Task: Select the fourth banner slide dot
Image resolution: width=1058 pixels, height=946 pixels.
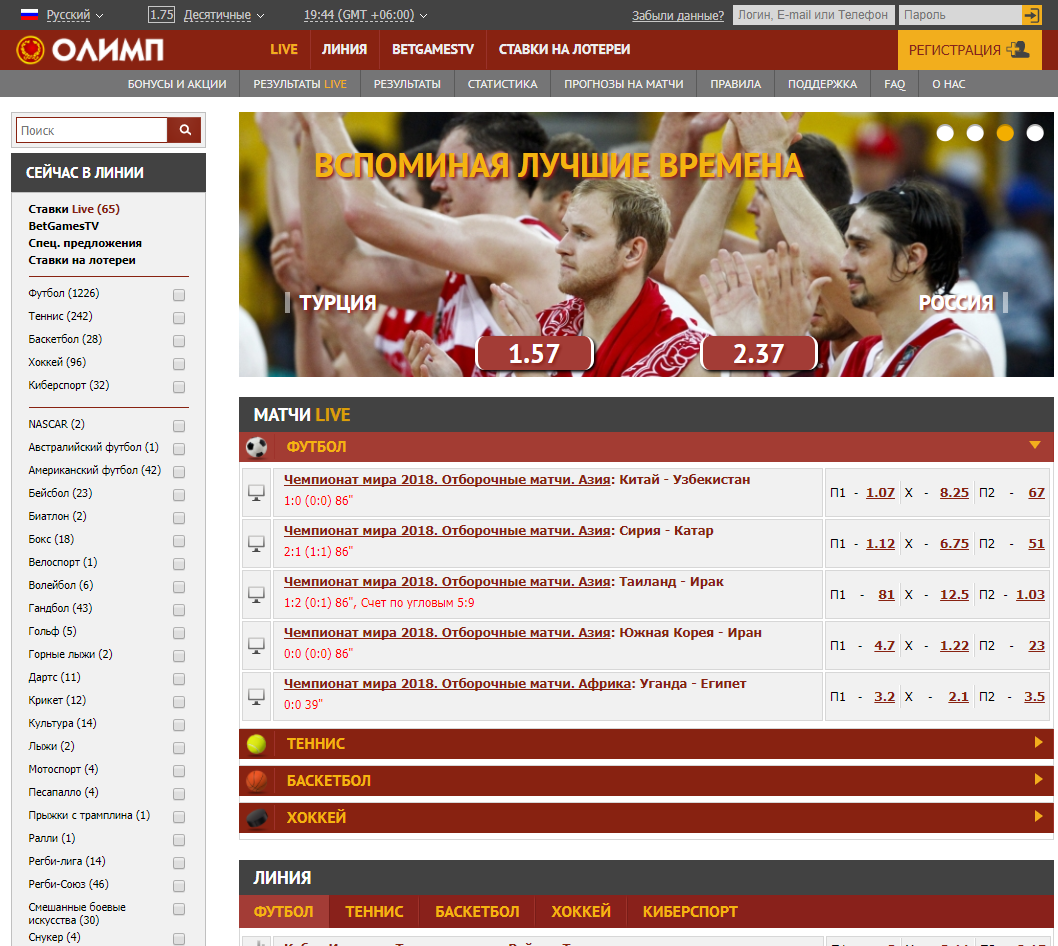Action: point(1035,133)
